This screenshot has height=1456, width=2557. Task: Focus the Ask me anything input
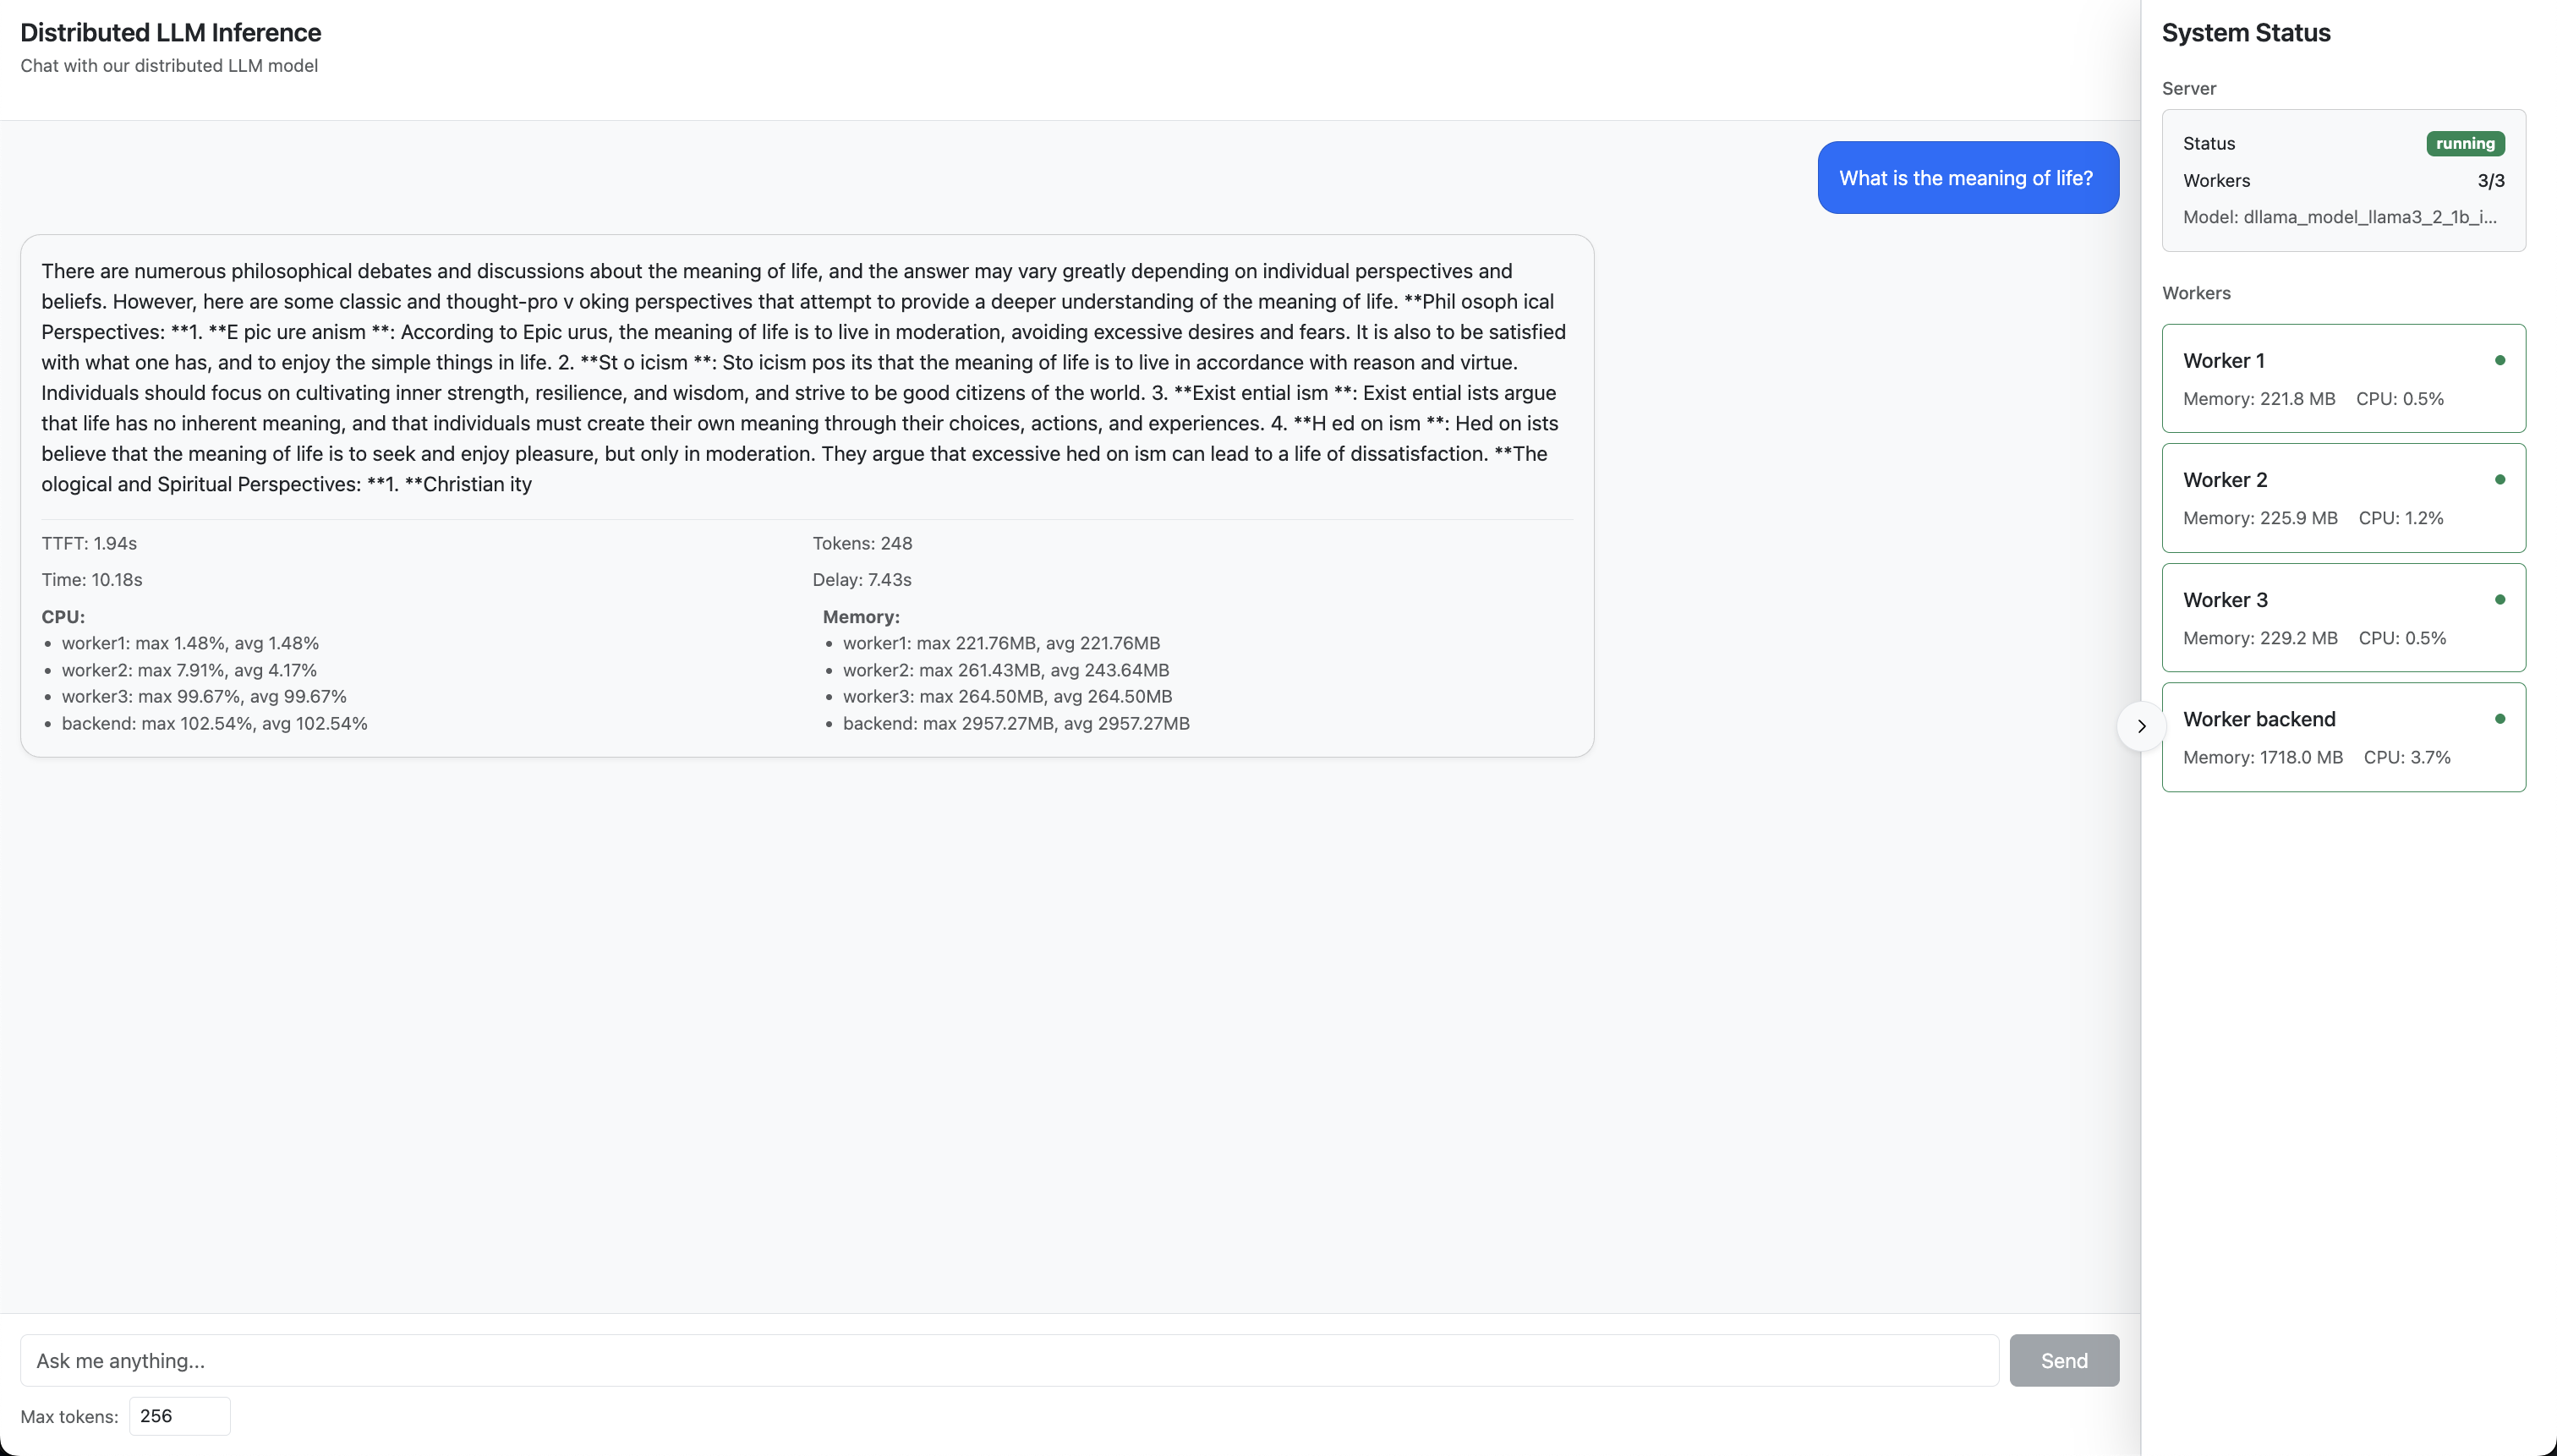(1009, 1360)
